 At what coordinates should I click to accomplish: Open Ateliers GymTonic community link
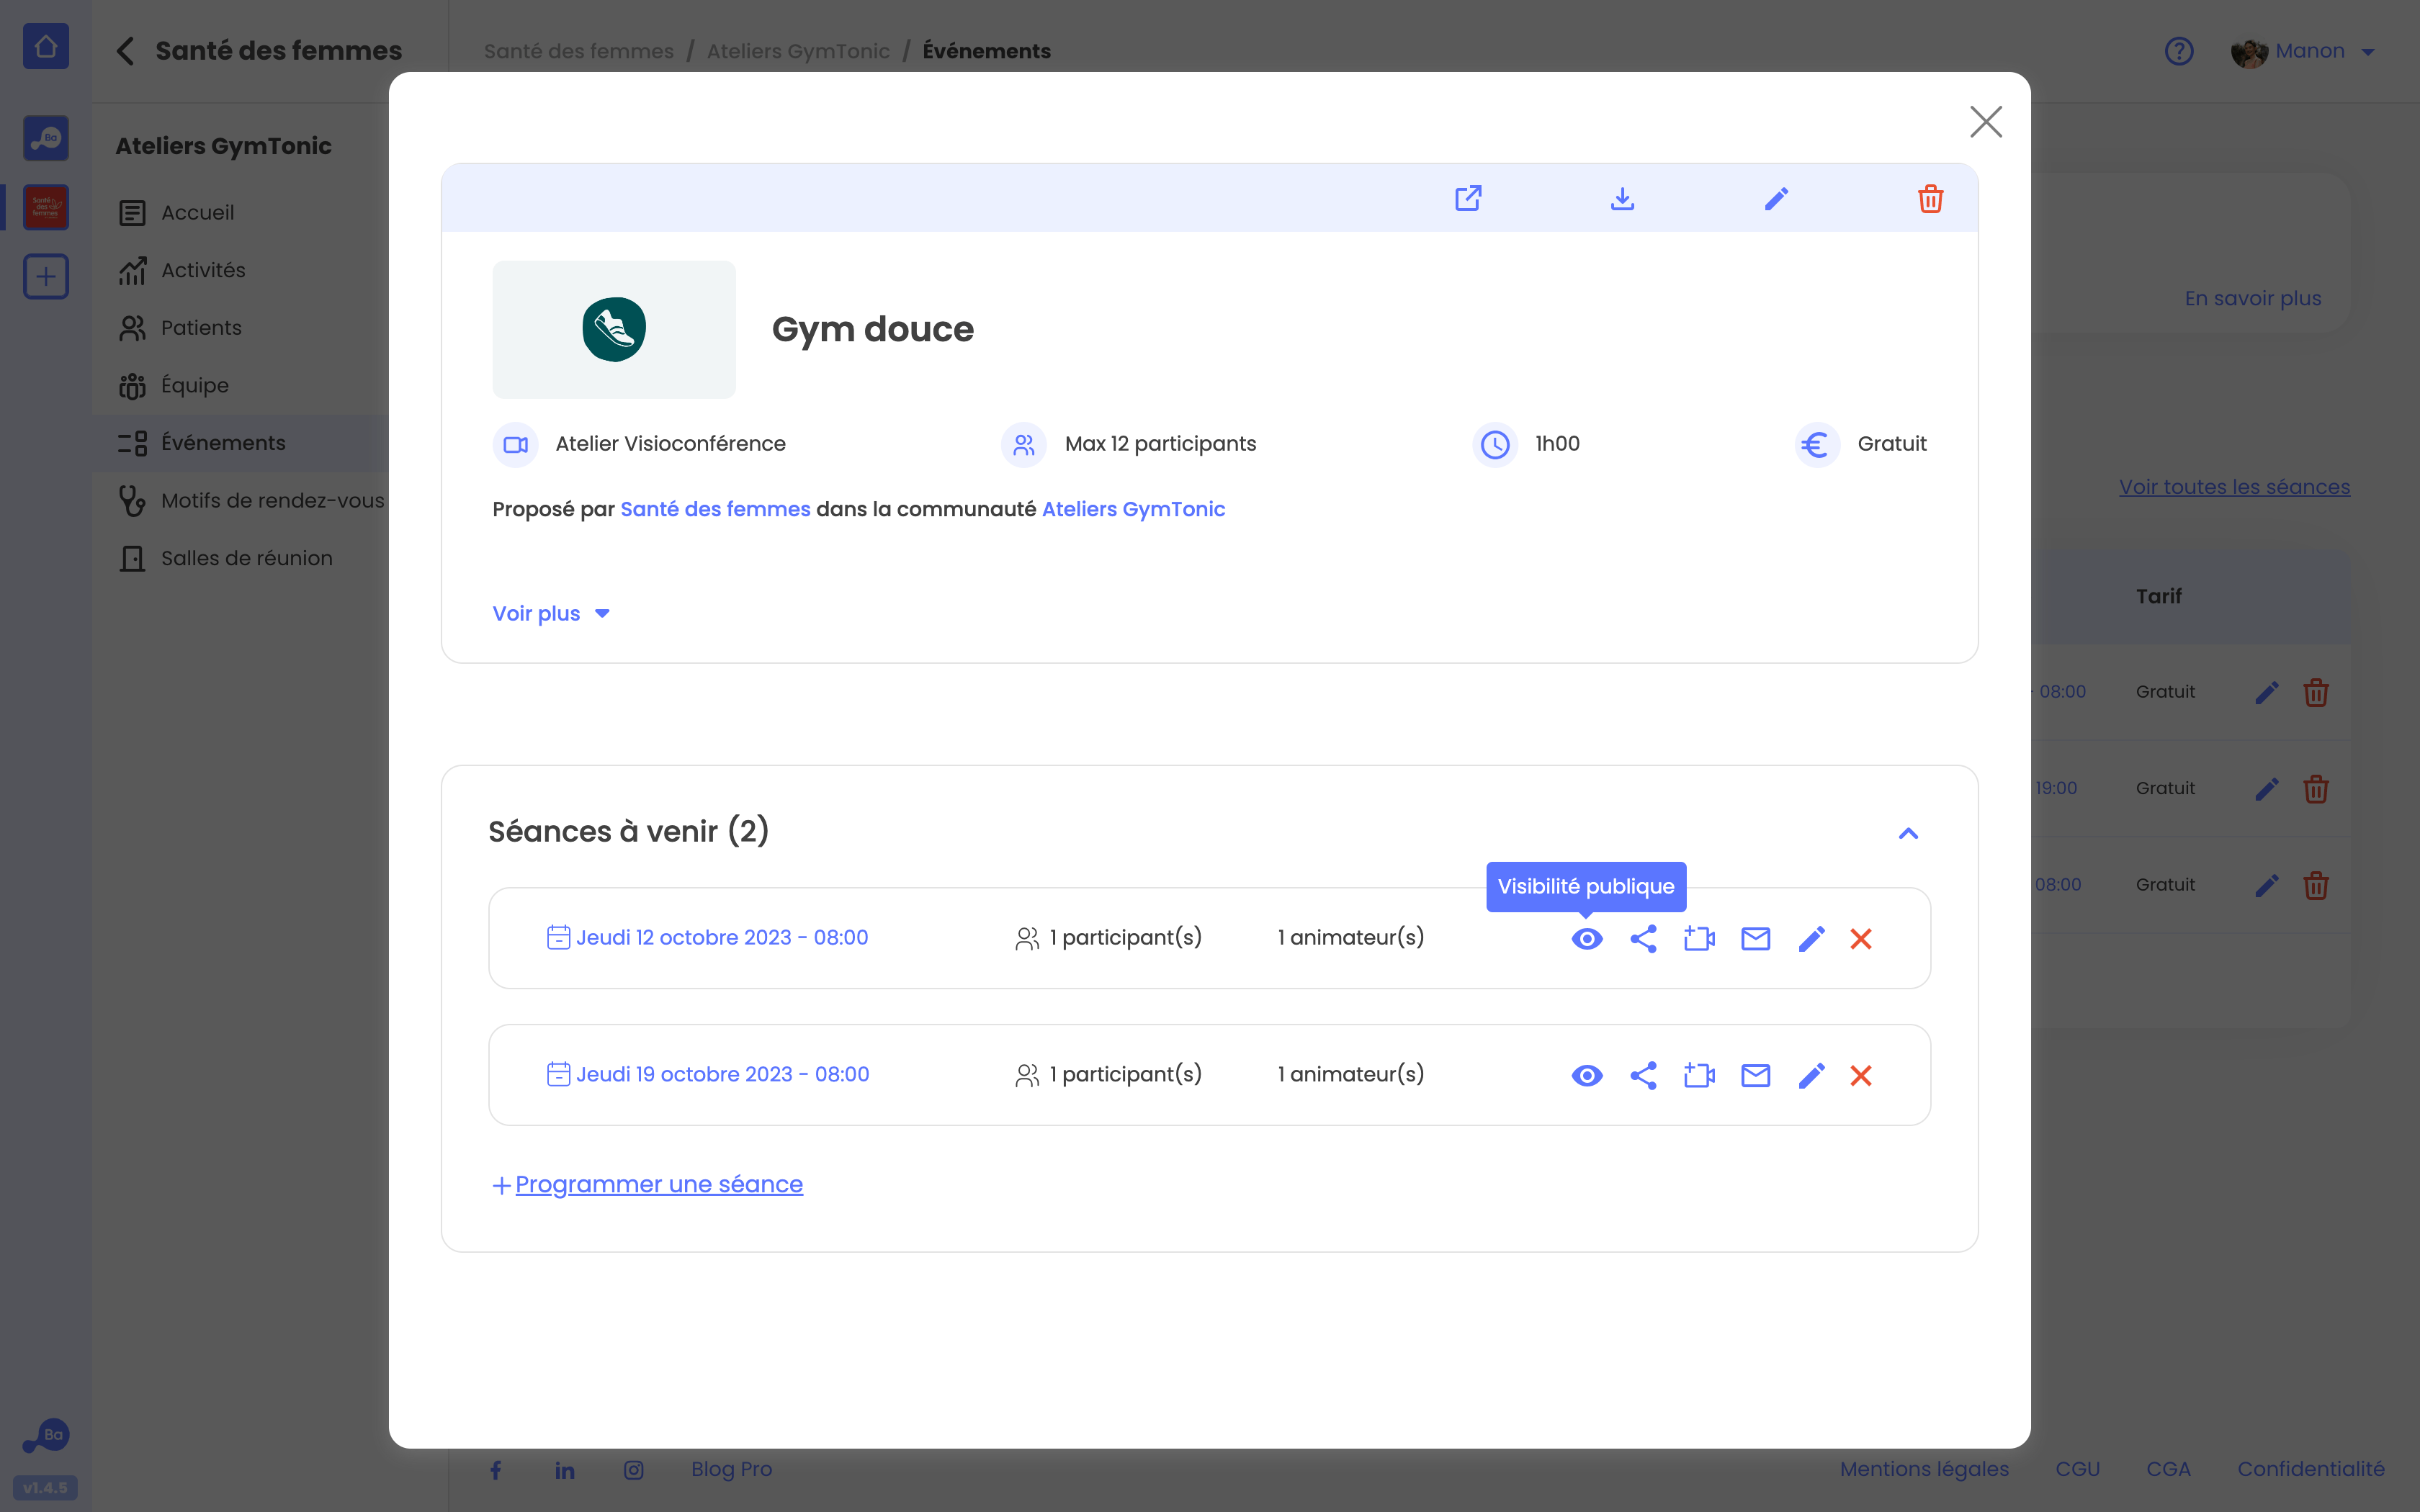click(x=1133, y=509)
